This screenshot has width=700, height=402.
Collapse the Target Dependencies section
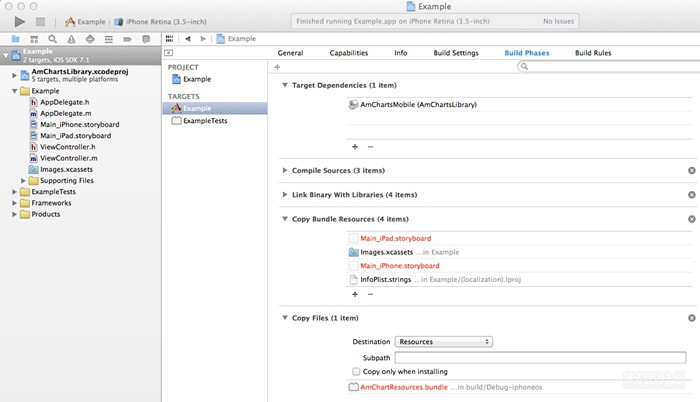pyautogui.click(x=284, y=85)
